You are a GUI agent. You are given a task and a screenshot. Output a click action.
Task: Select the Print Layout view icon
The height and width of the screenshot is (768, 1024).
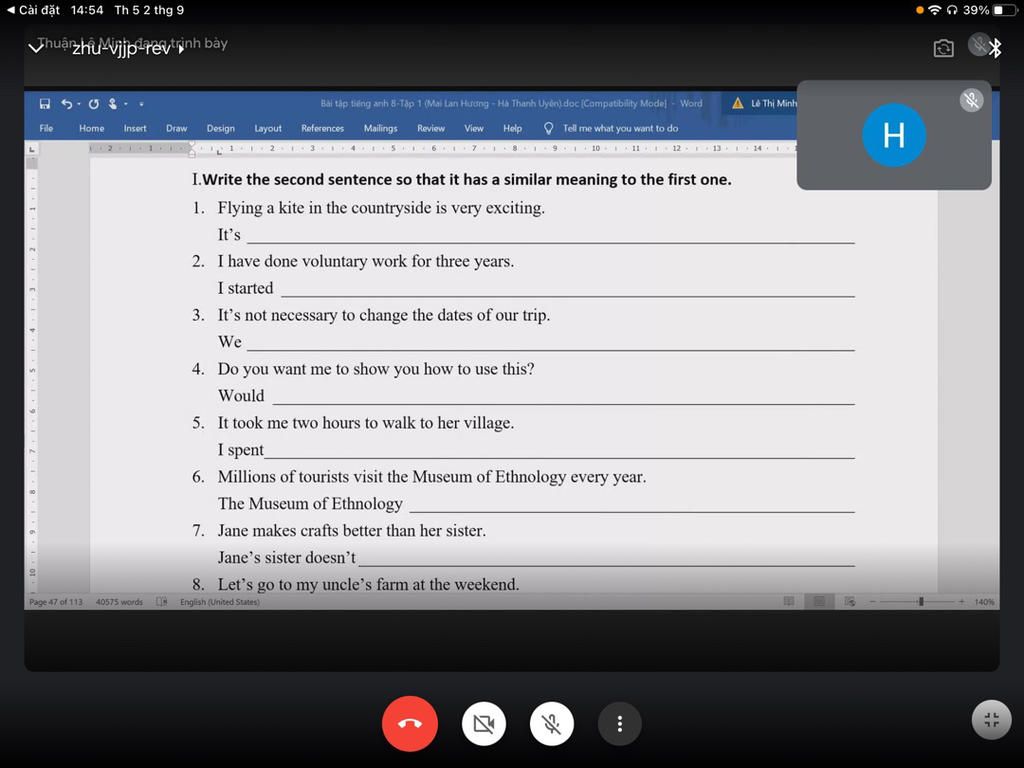pos(819,601)
